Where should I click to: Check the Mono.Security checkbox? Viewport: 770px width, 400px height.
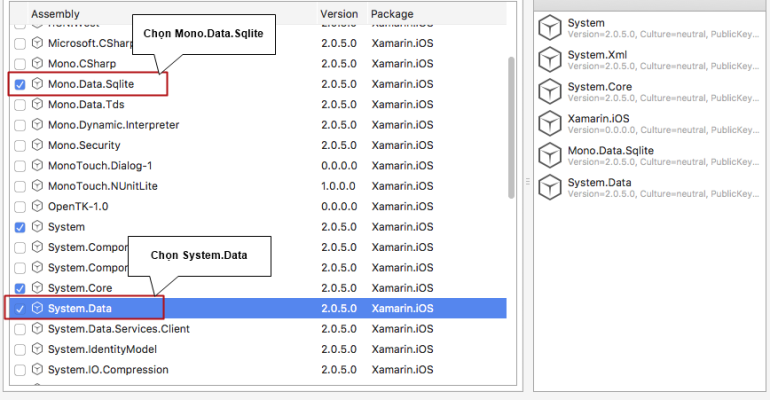(20, 146)
